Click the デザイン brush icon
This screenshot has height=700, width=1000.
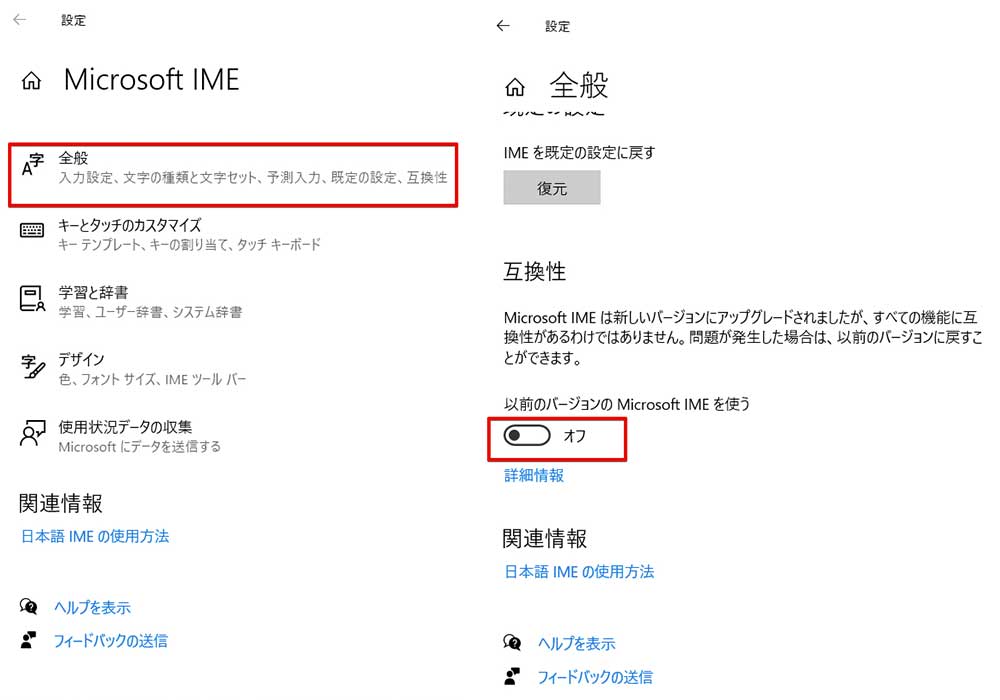pos(33,367)
